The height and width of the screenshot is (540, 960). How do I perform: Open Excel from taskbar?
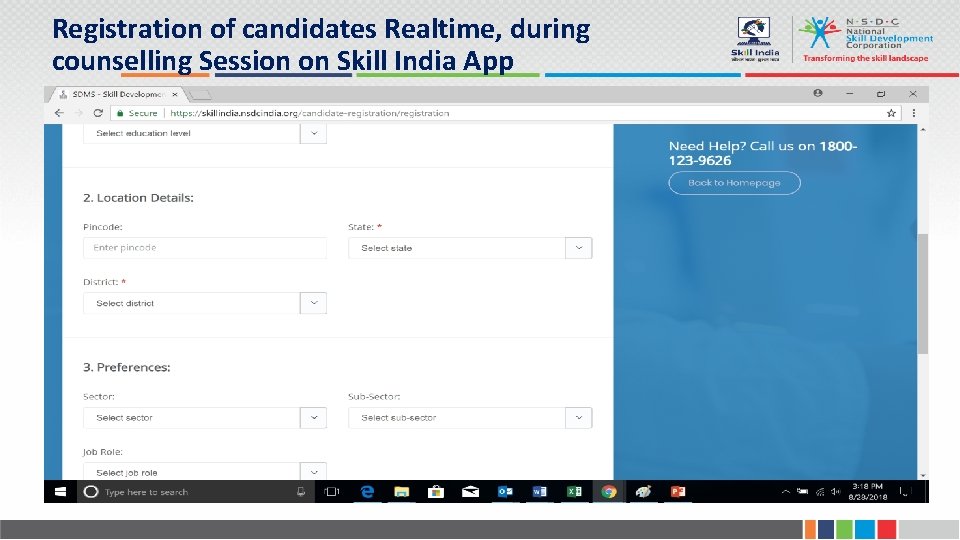click(x=574, y=492)
